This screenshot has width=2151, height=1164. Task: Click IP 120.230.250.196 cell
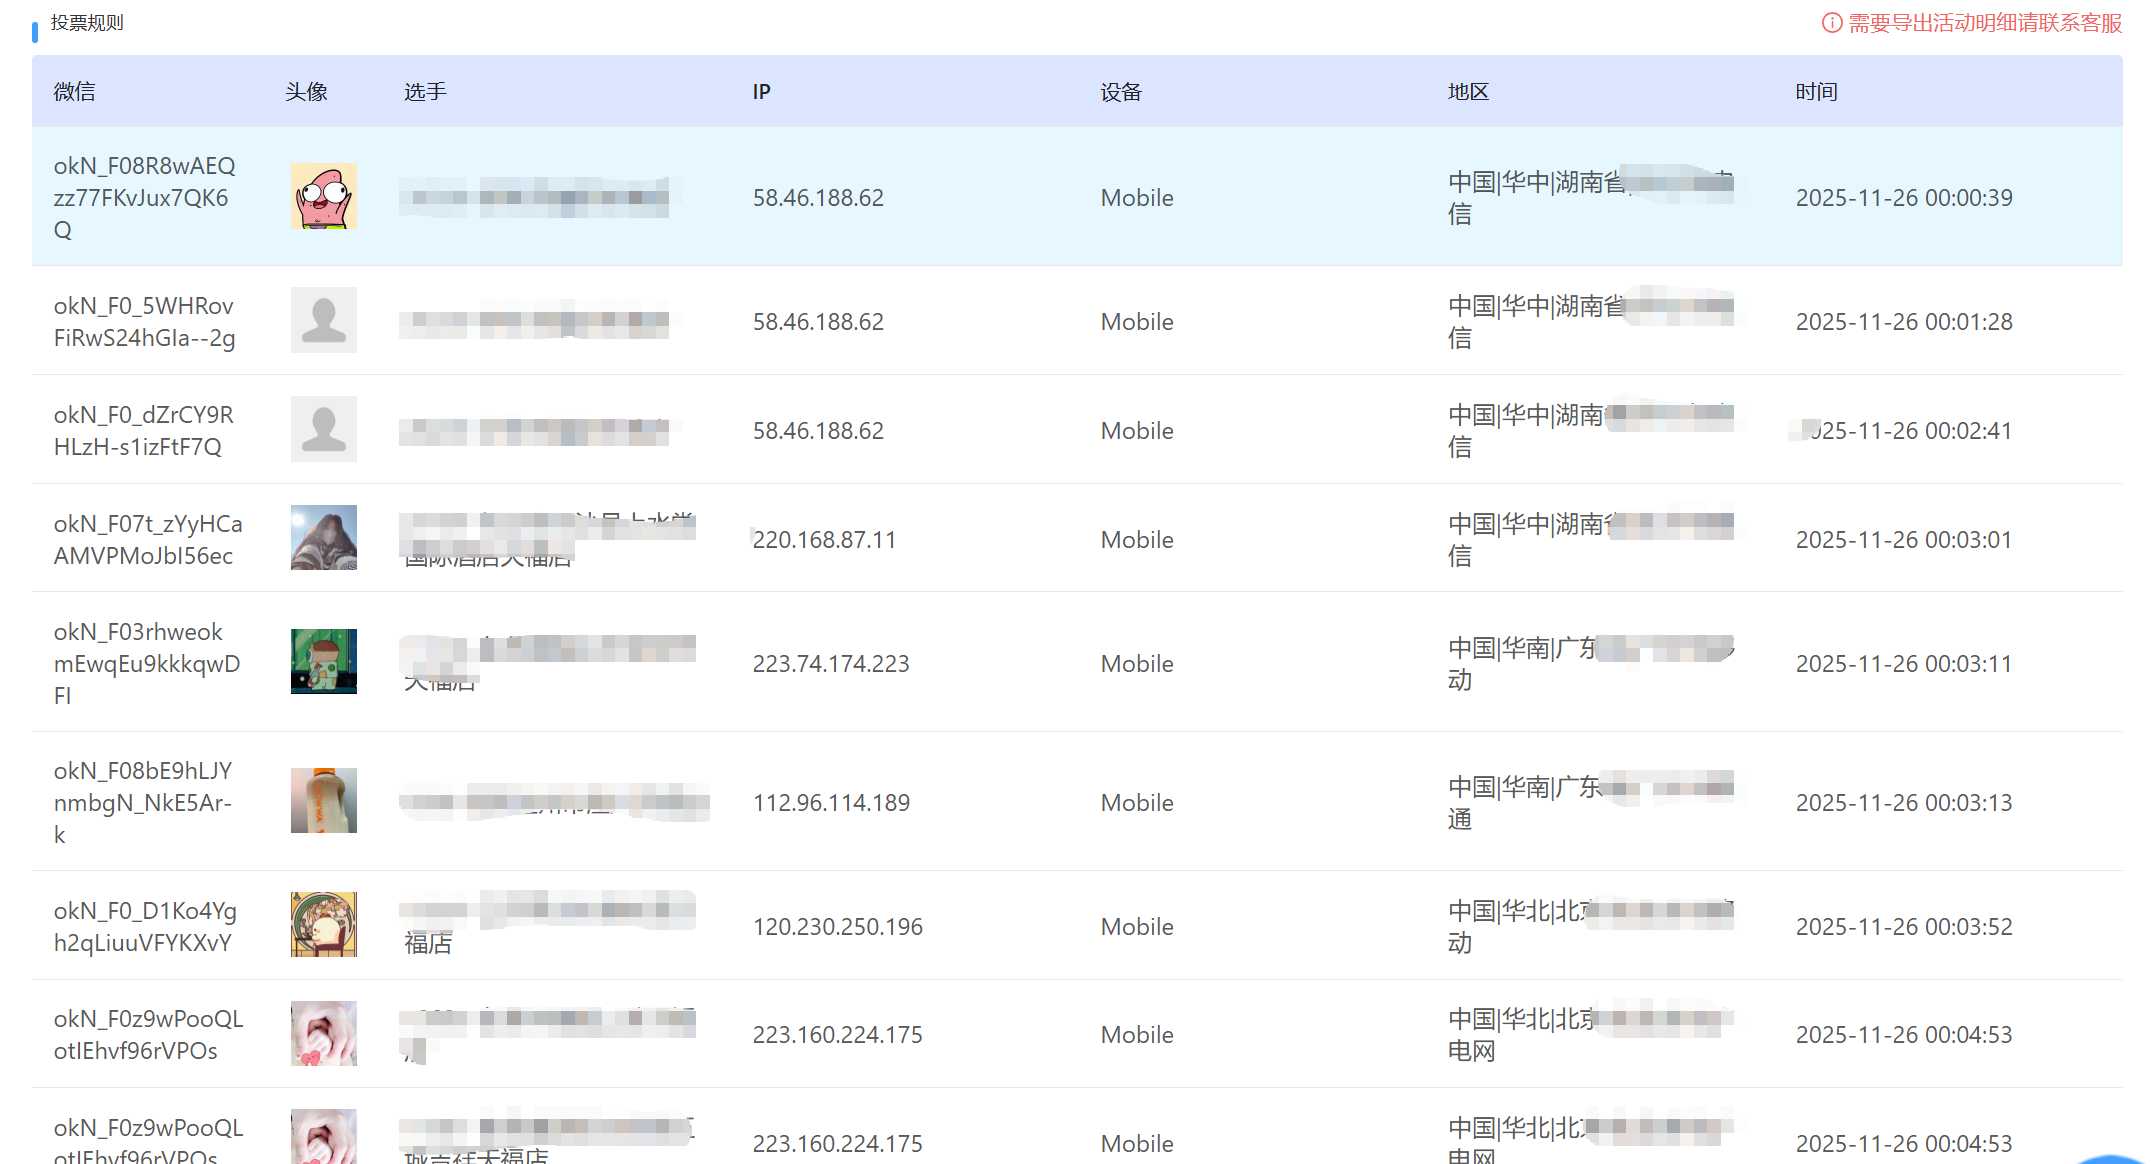(x=837, y=927)
